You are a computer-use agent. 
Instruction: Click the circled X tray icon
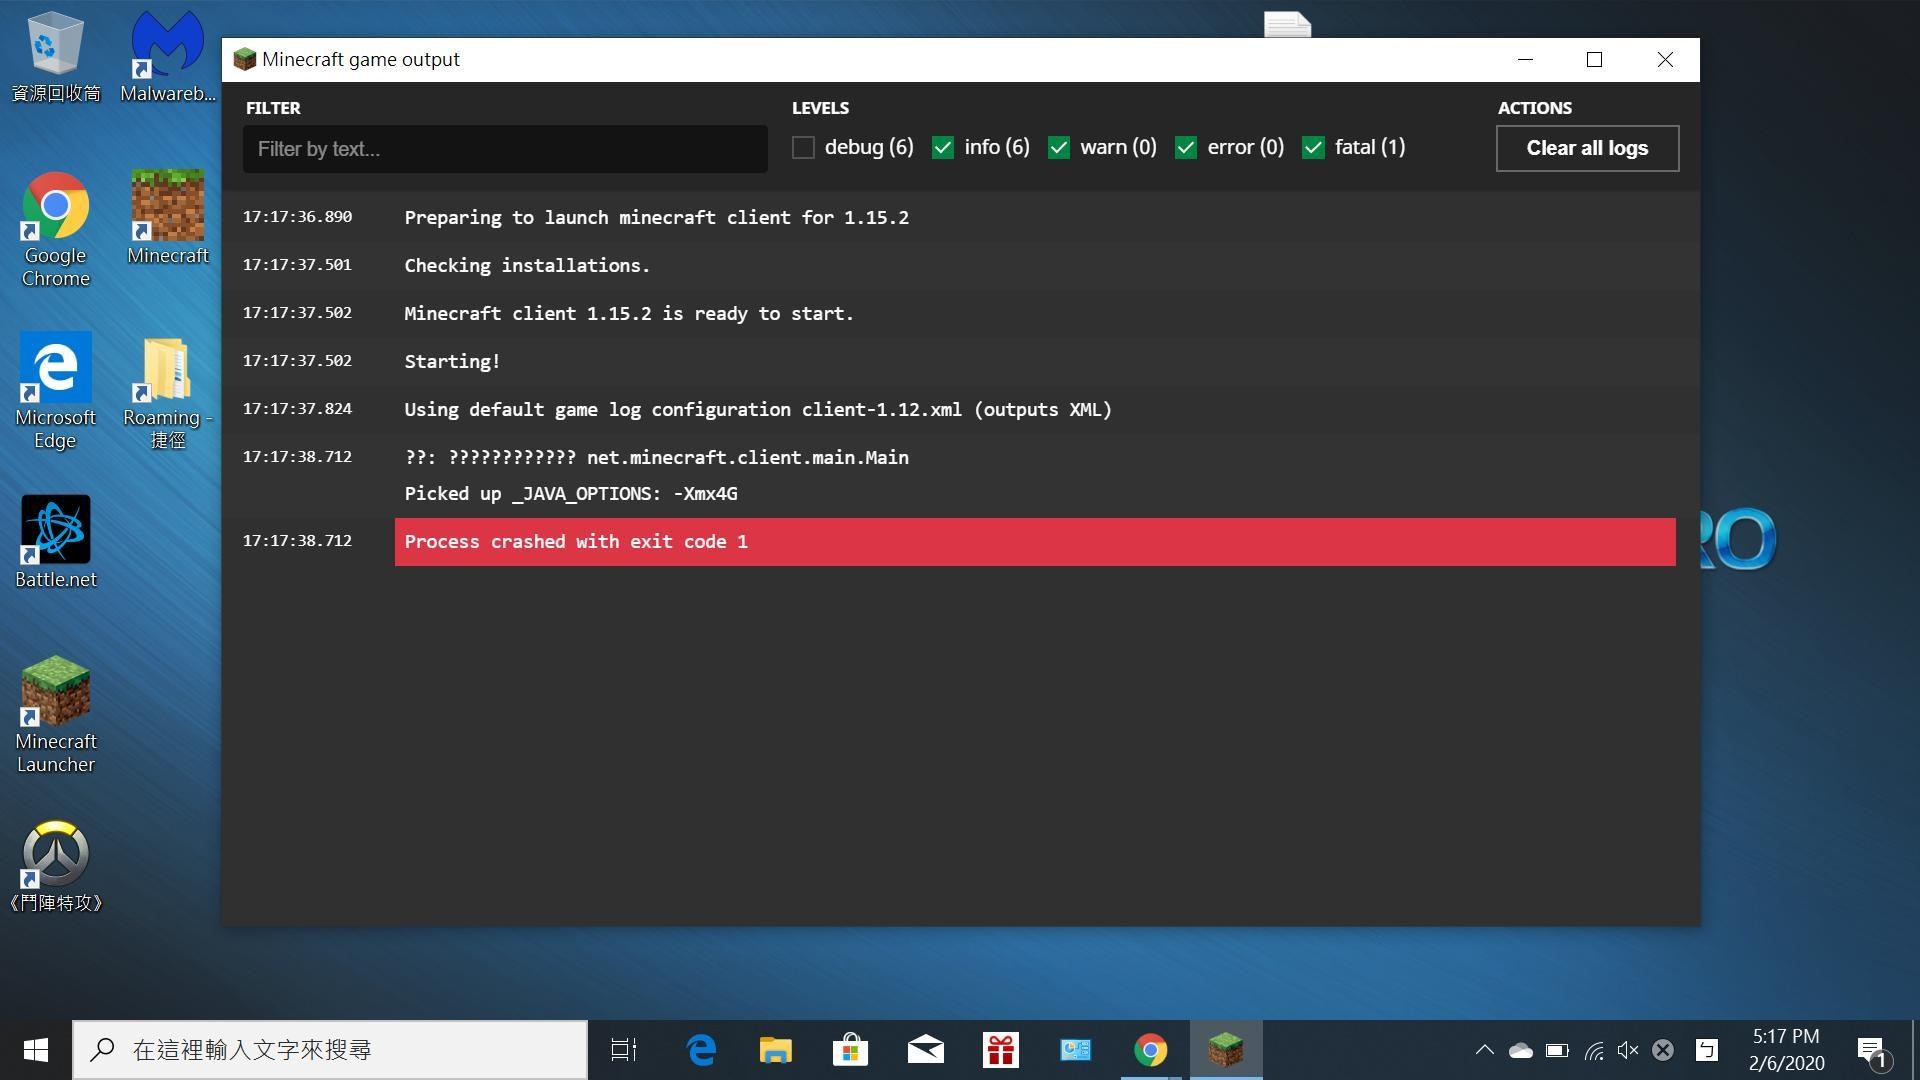tap(1663, 1050)
